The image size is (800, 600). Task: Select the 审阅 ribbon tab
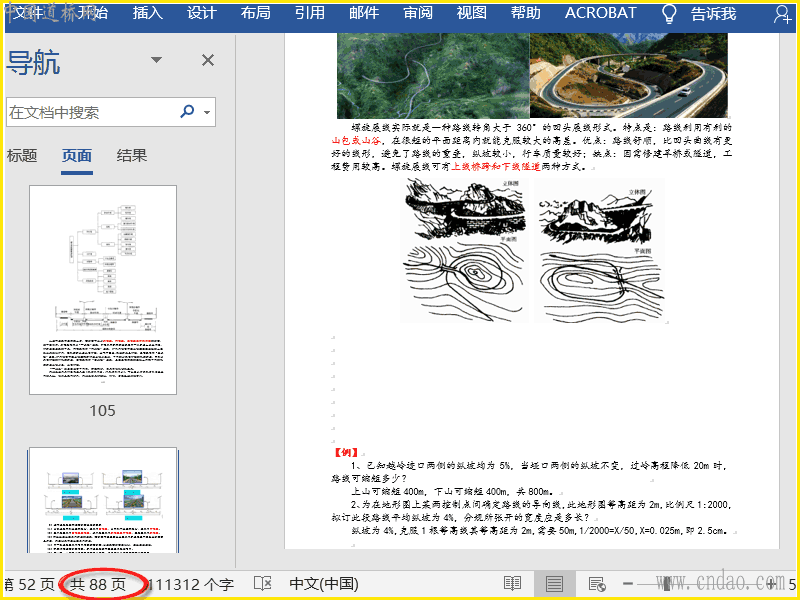click(418, 13)
